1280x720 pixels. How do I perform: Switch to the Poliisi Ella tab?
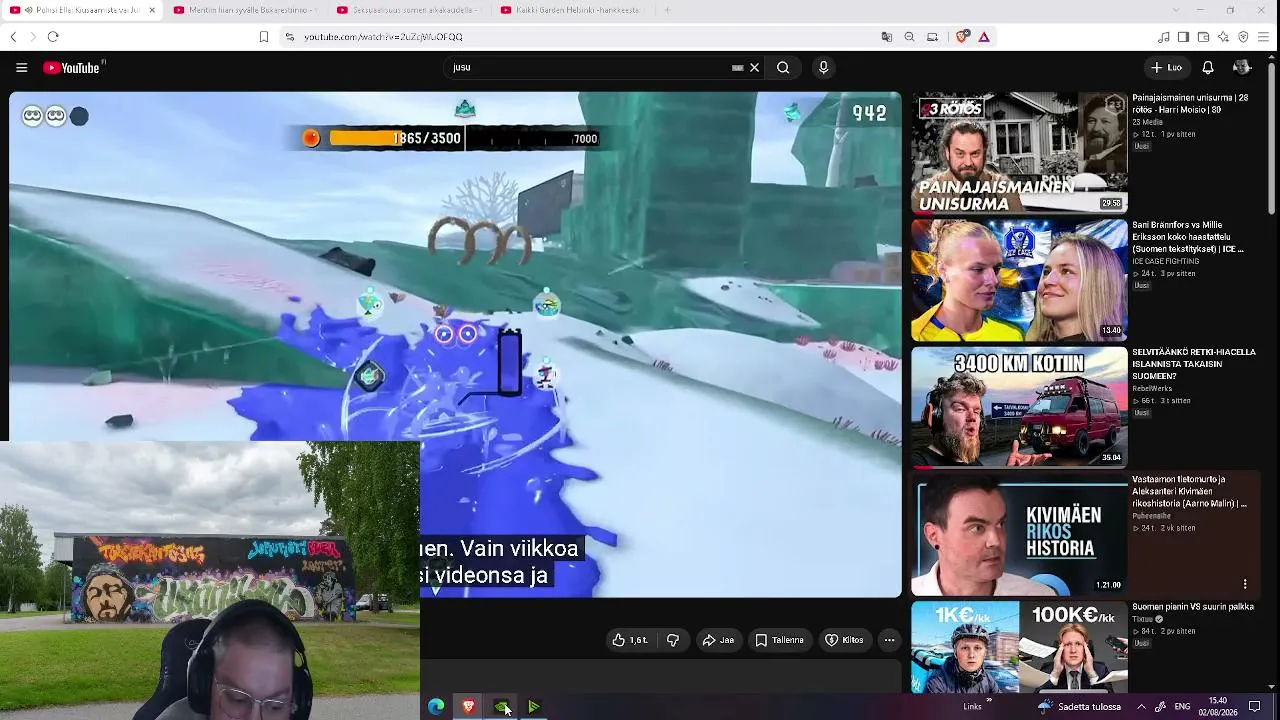tap(82, 10)
